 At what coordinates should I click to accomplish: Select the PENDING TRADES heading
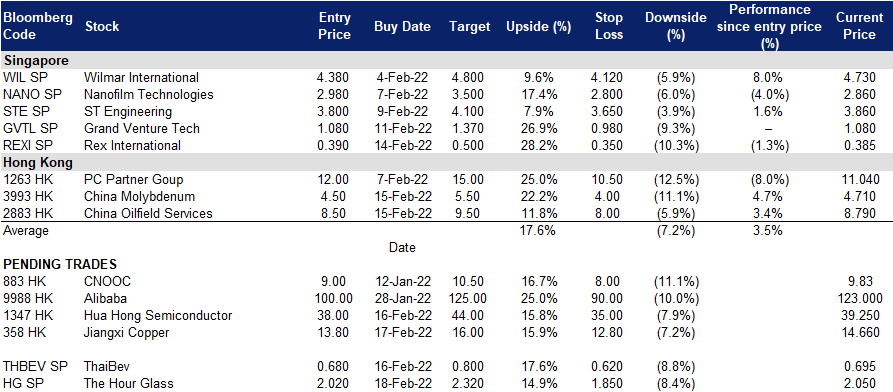[60, 264]
